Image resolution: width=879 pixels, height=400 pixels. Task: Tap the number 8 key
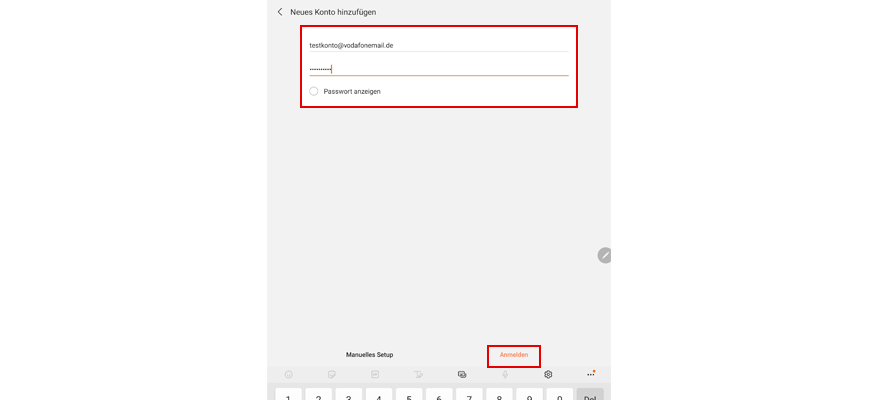point(499,394)
